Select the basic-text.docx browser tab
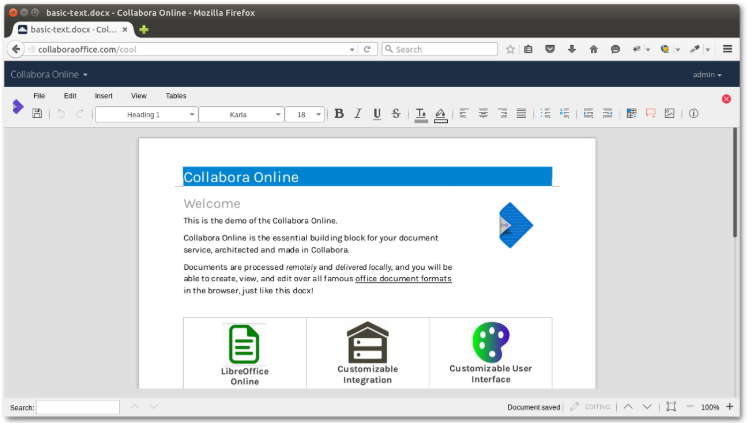This screenshot has height=423, width=747. point(72,30)
